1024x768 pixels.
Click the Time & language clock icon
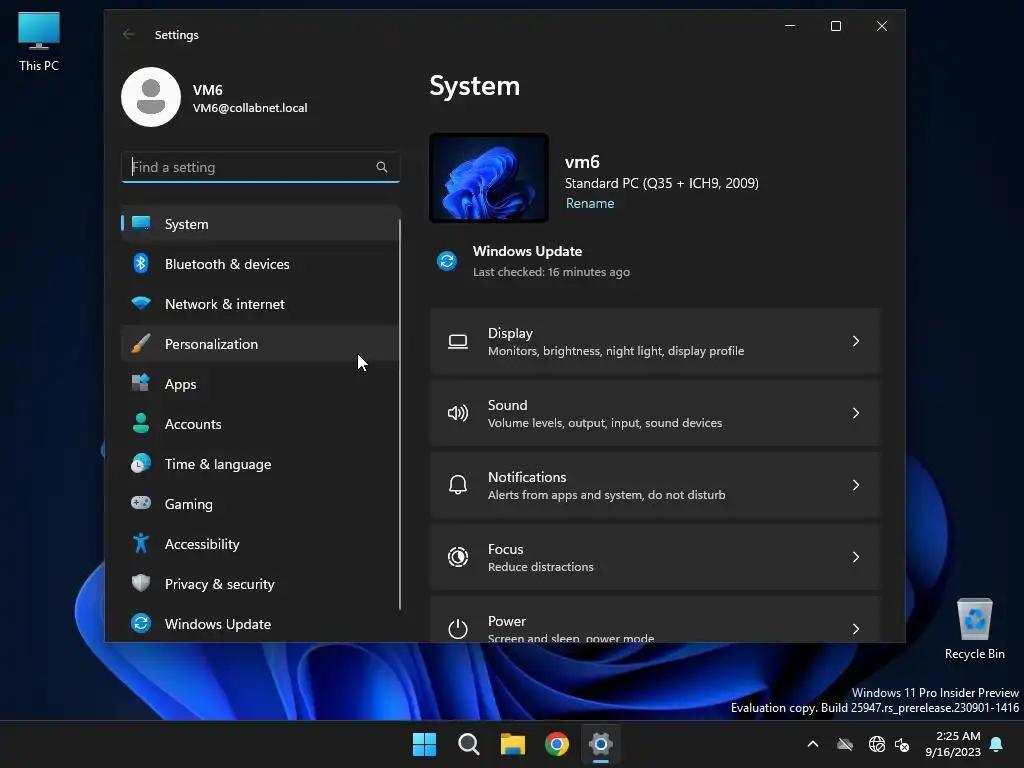click(141, 464)
